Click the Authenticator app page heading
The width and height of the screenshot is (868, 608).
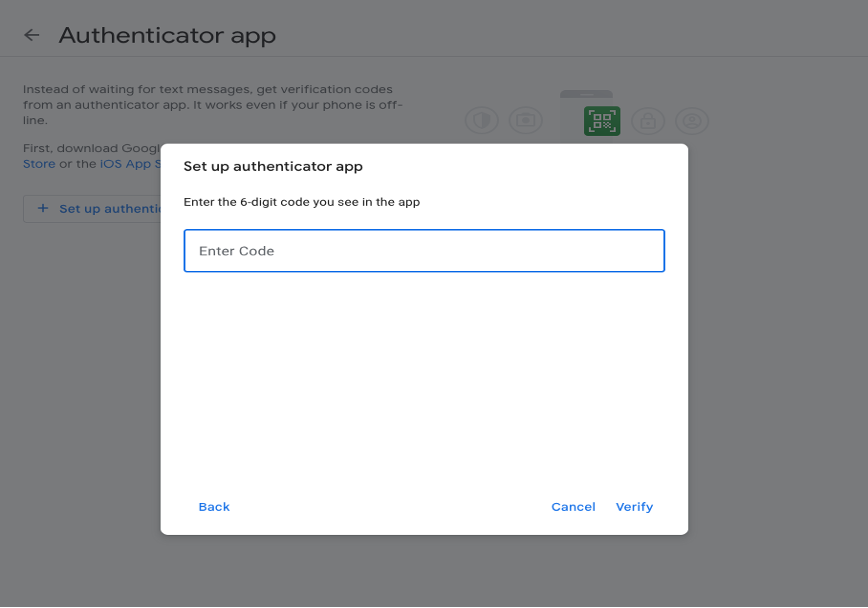[167, 35]
